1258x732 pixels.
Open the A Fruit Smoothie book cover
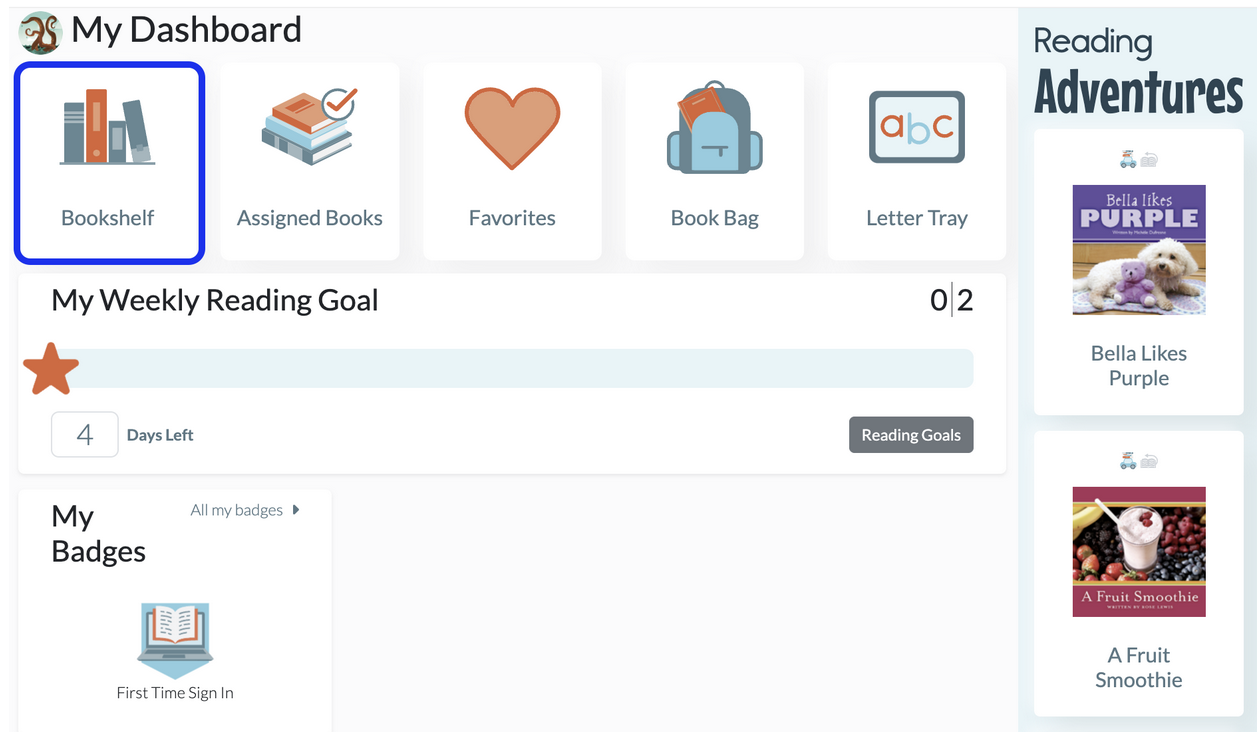click(x=1139, y=552)
